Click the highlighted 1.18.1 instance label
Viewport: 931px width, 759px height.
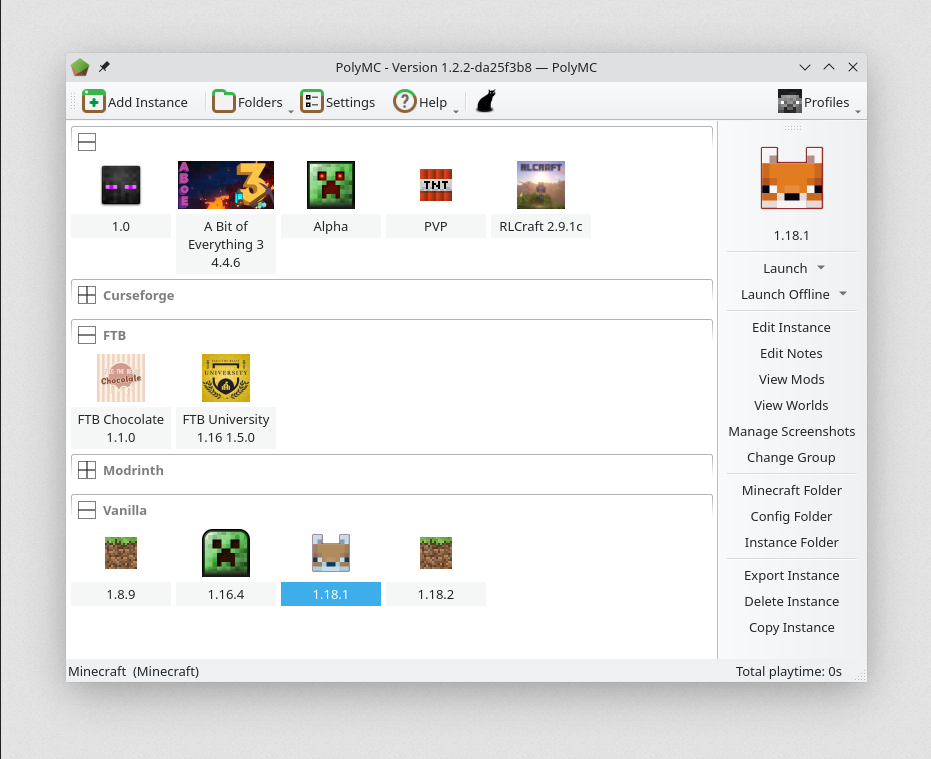(331, 594)
